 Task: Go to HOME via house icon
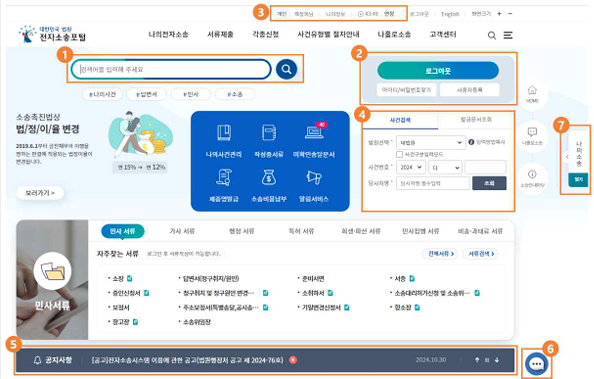click(532, 90)
